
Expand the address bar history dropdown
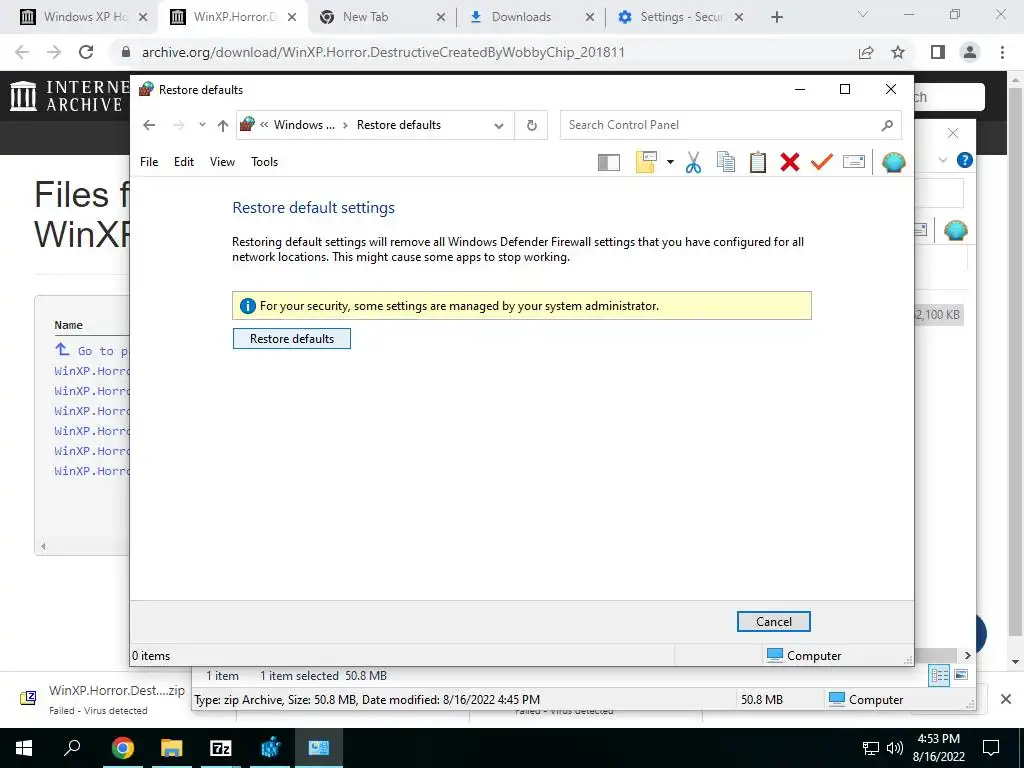coord(499,125)
